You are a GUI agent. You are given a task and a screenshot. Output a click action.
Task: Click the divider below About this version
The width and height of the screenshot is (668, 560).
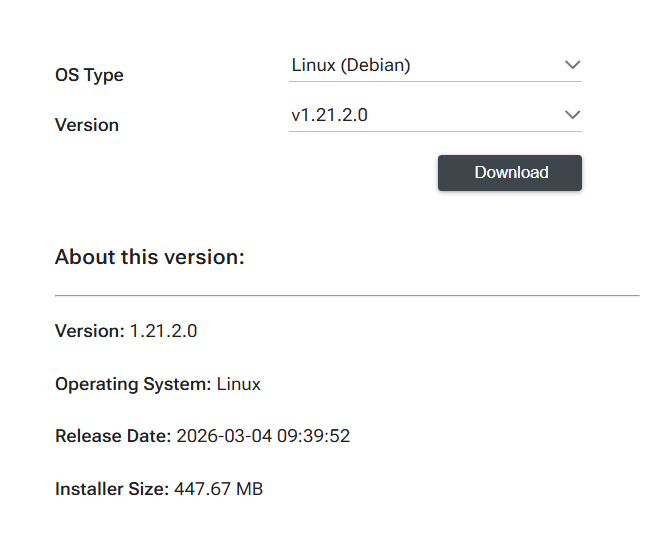tap(347, 295)
